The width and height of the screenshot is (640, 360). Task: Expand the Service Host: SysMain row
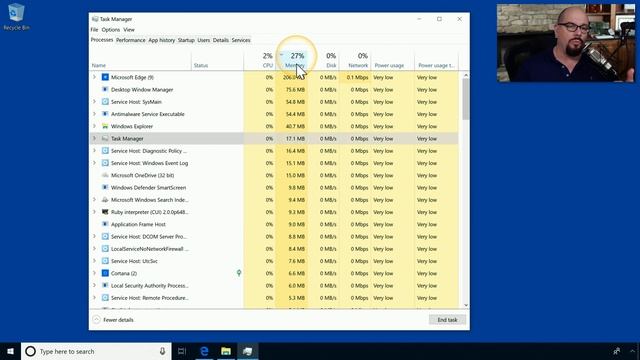tap(94, 102)
